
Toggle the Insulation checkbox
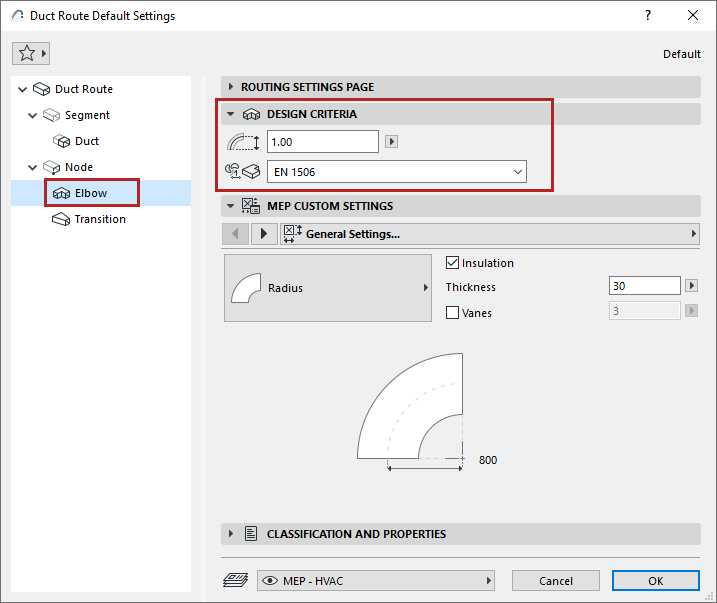pos(452,263)
